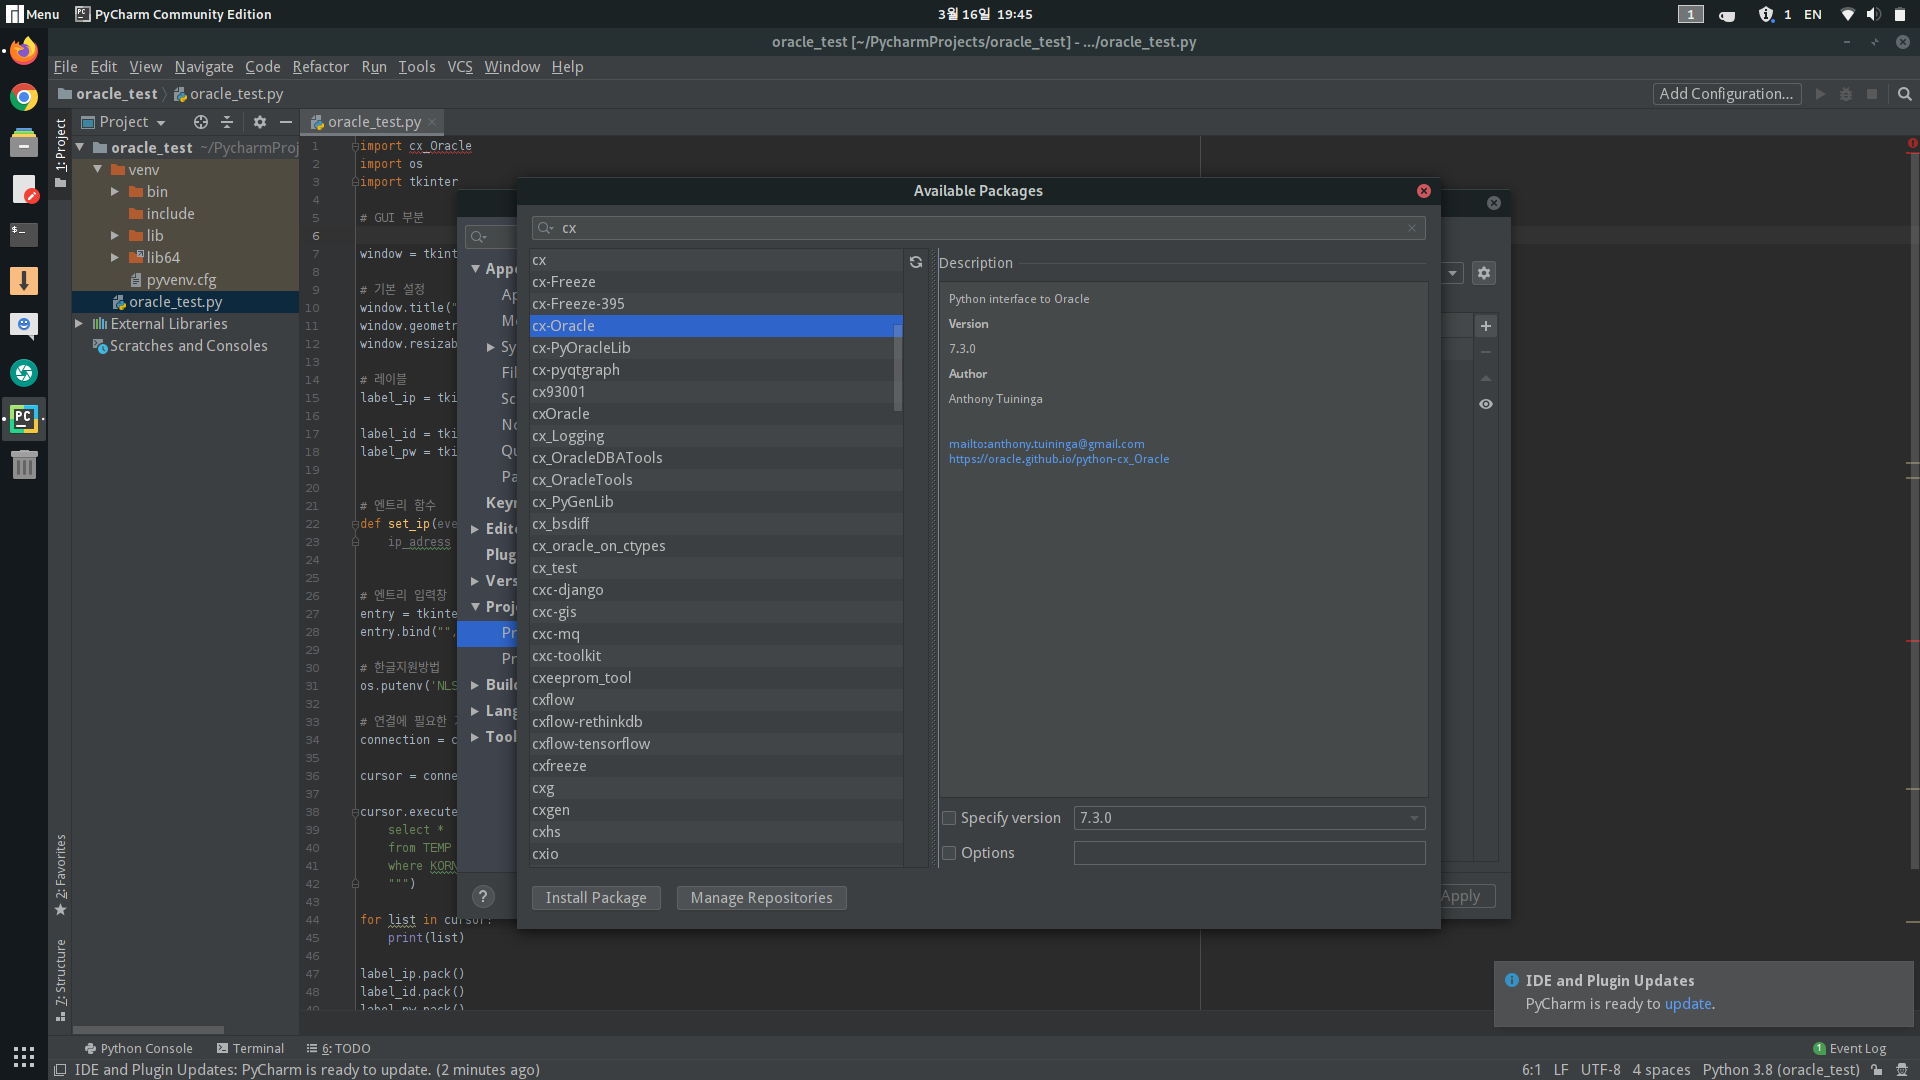Screen dimensions: 1920x1080
Task: Click the package search field
Action: pyautogui.click(x=980, y=228)
